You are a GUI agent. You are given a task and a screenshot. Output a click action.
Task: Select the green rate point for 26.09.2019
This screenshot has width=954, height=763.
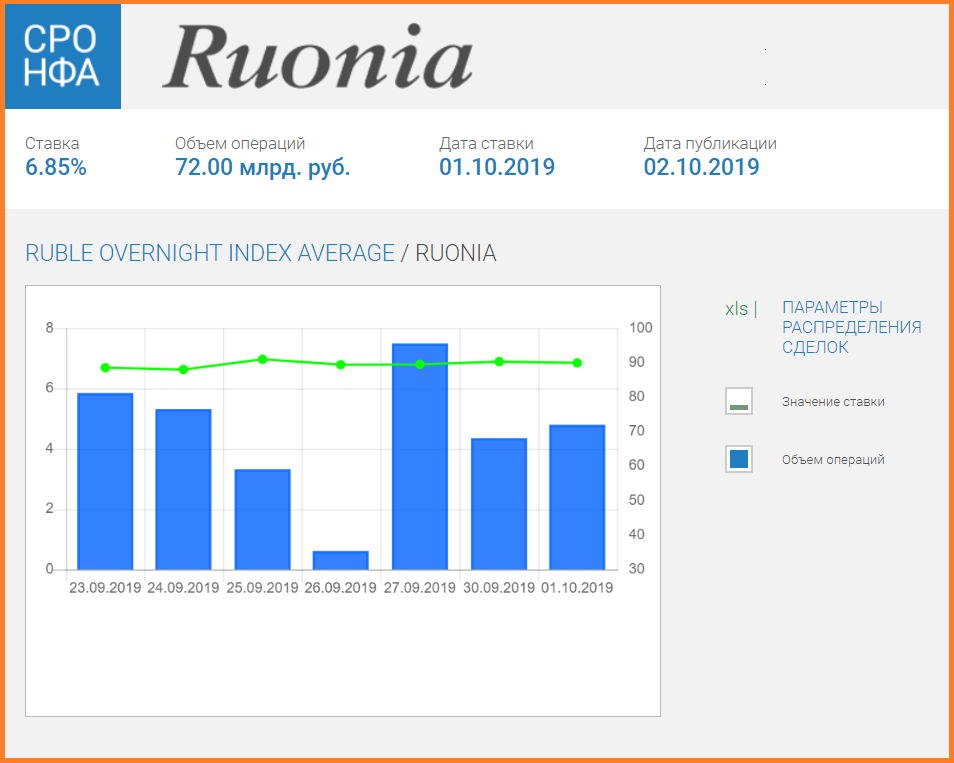pyautogui.click(x=341, y=364)
